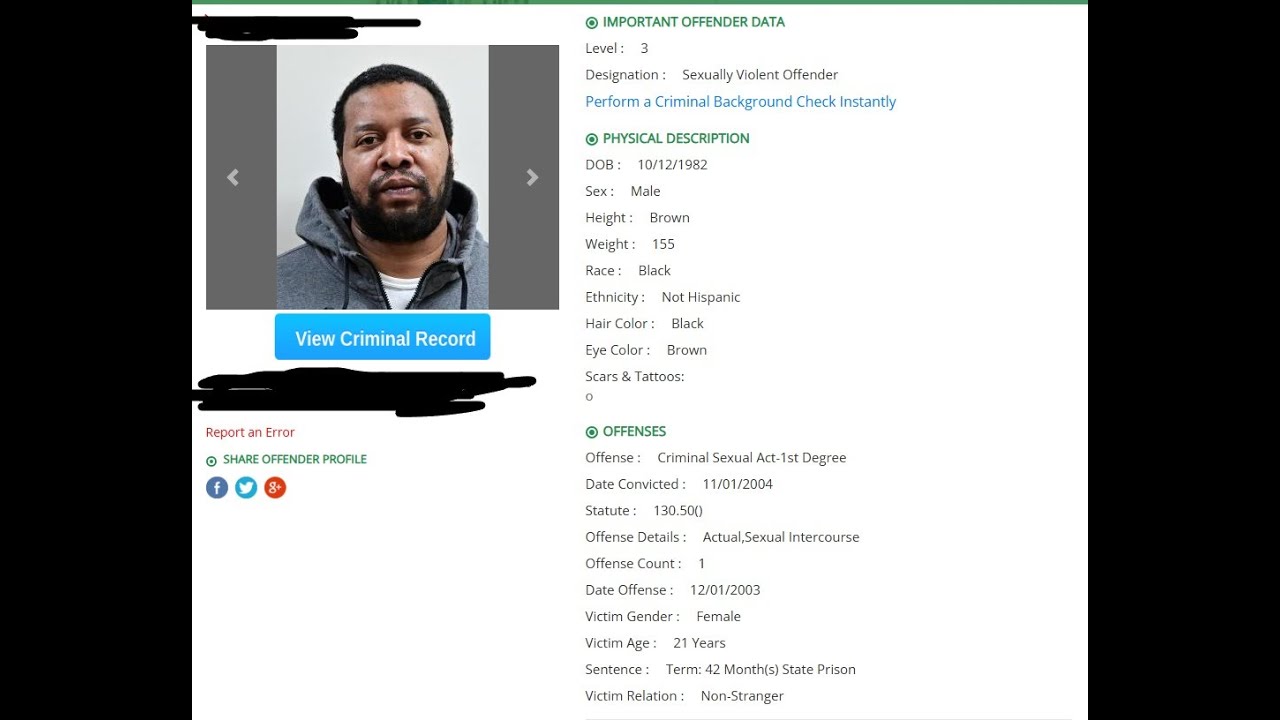This screenshot has width=1280, height=720.
Task: Share profile on Twitter
Action: 246,488
